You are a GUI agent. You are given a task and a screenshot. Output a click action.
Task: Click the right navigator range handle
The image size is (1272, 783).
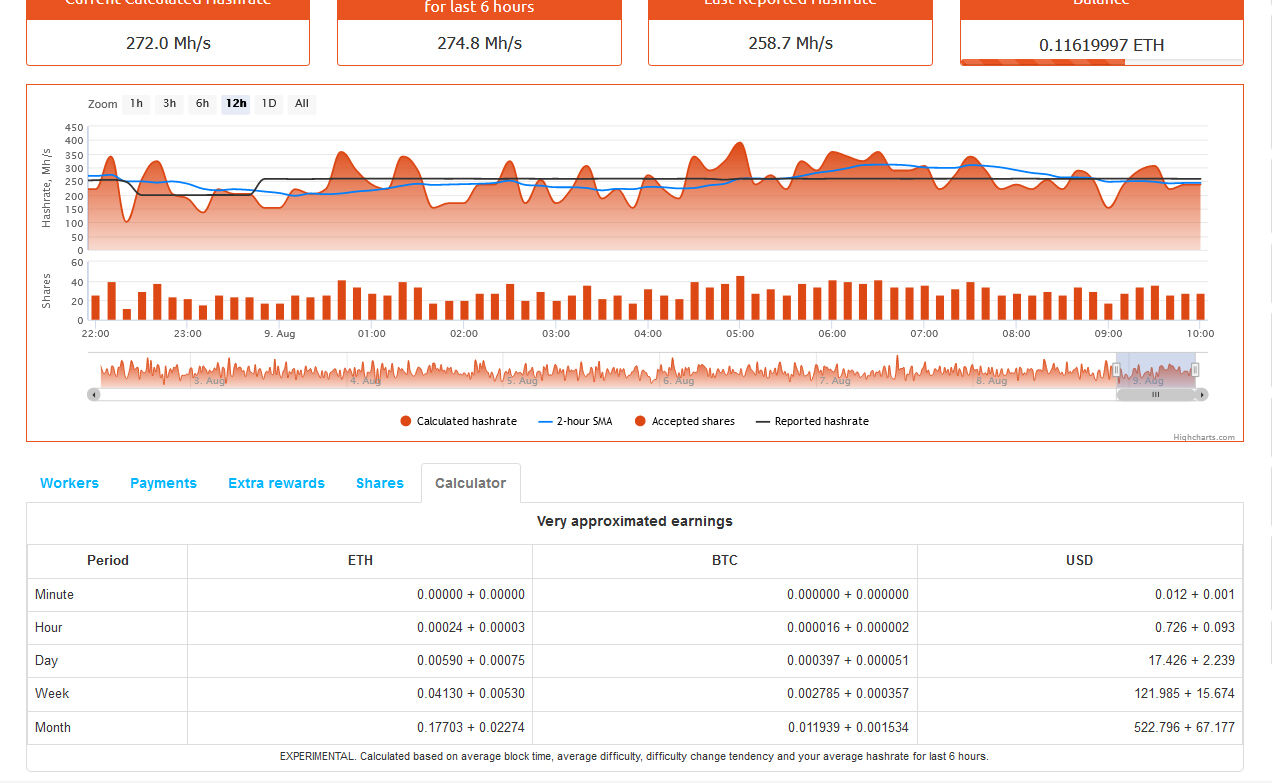(1195, 370)
